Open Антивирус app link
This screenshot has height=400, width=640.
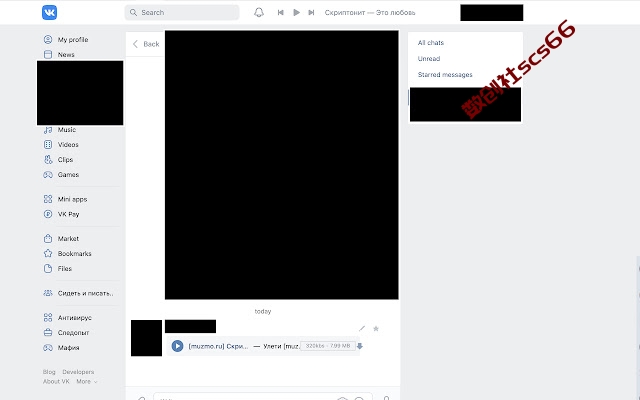pyautogui.click(x=74, y=318)
